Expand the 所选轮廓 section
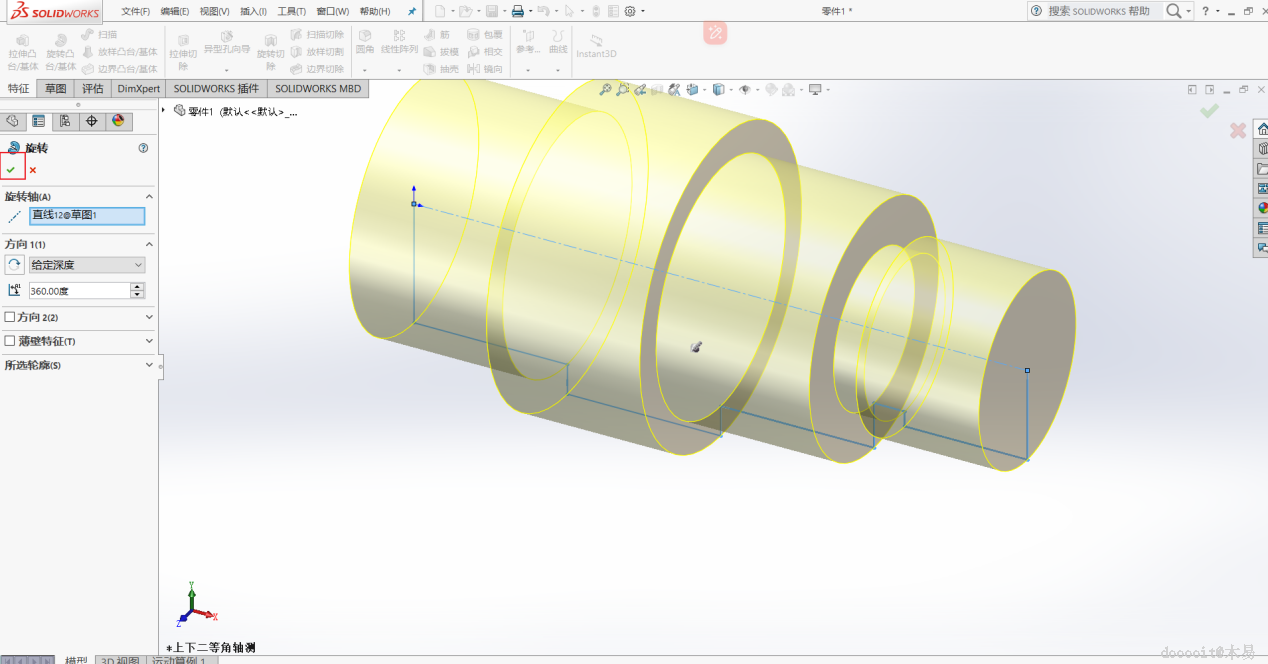Screen dimensions: 1268x664 149,365
